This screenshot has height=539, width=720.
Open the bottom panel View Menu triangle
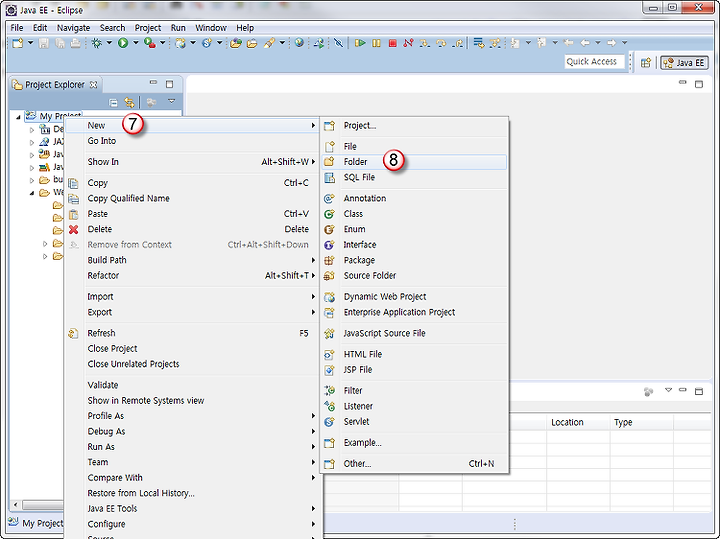pos(668,391)
